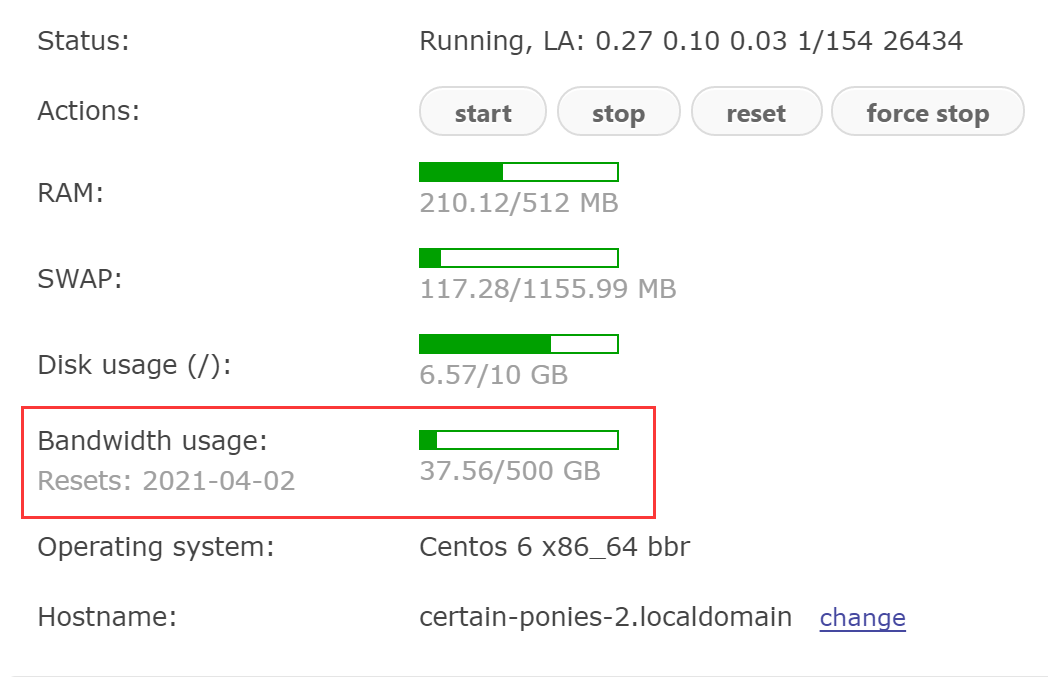This screenshot has height=677, width=1048.
Task: Click the 117.28/1155.99 MB swap value
Action: point(547,290)
